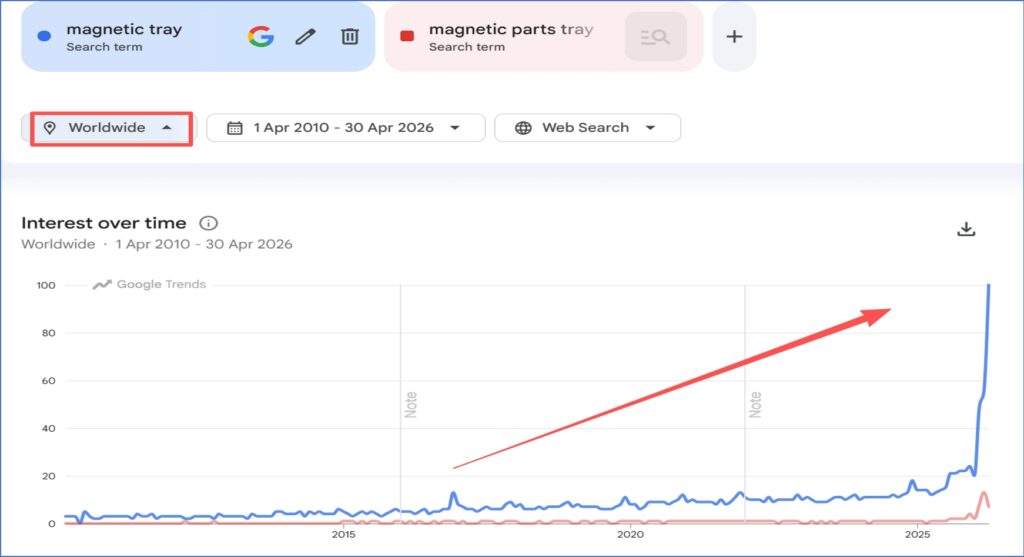Open the 1 Apr 2010 - 30 Apr 2026 date dropdown

(x=345, y=127)
